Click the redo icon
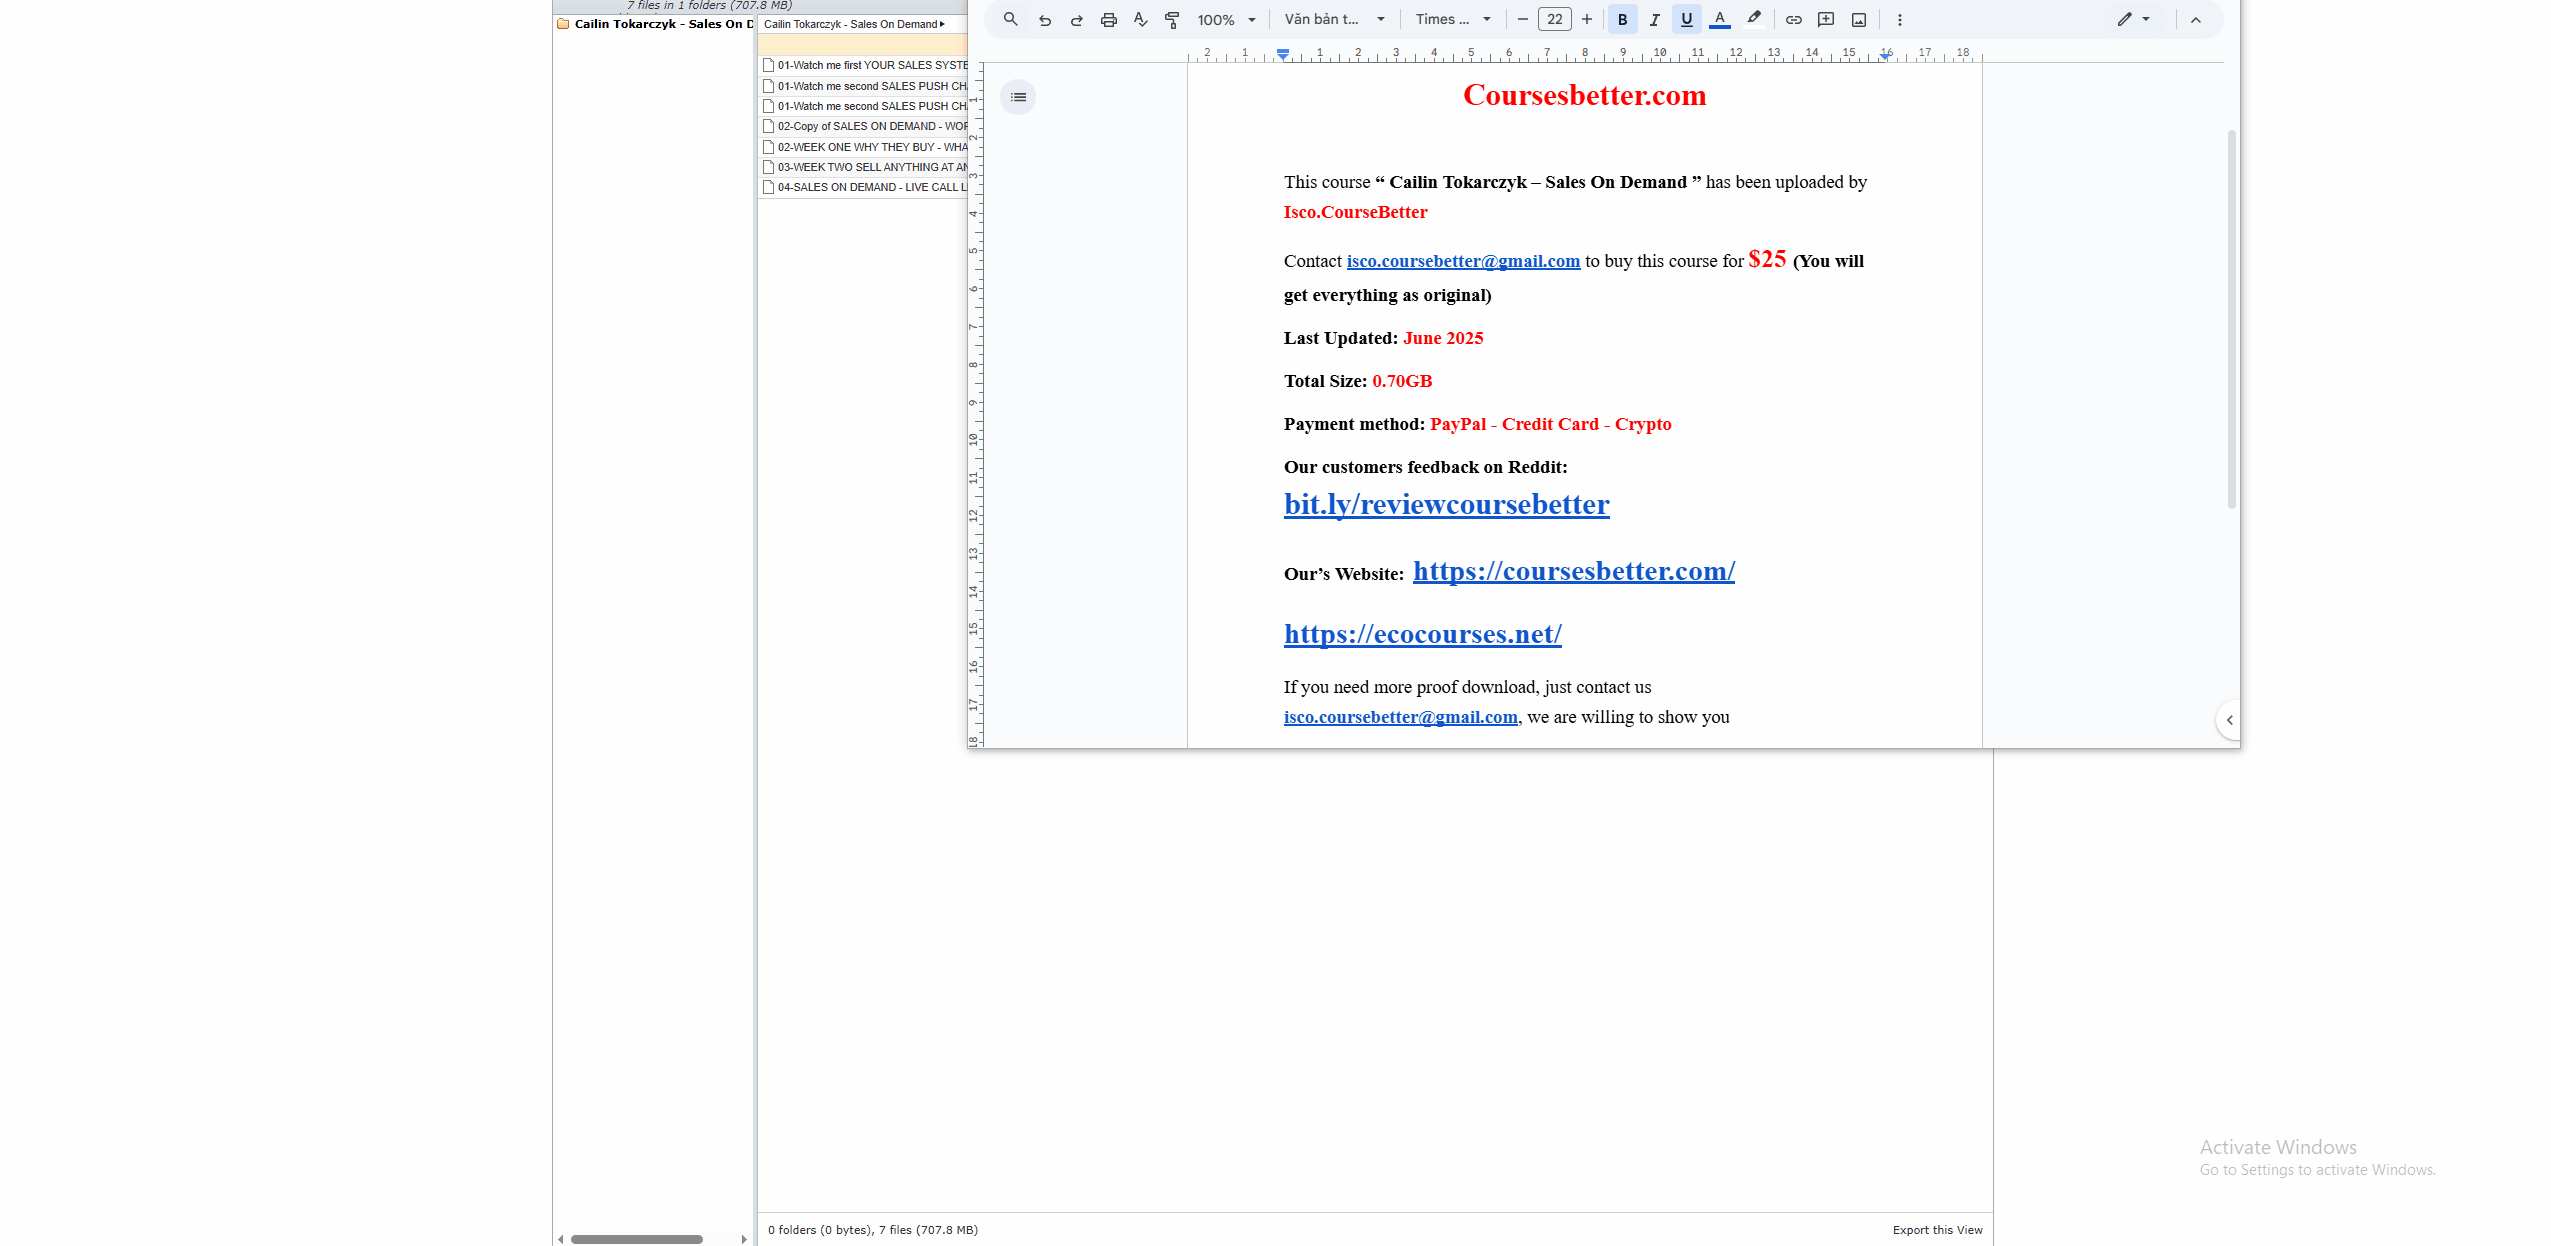Screen dimensions: 2551x1246 click(x=1076, y=20)
